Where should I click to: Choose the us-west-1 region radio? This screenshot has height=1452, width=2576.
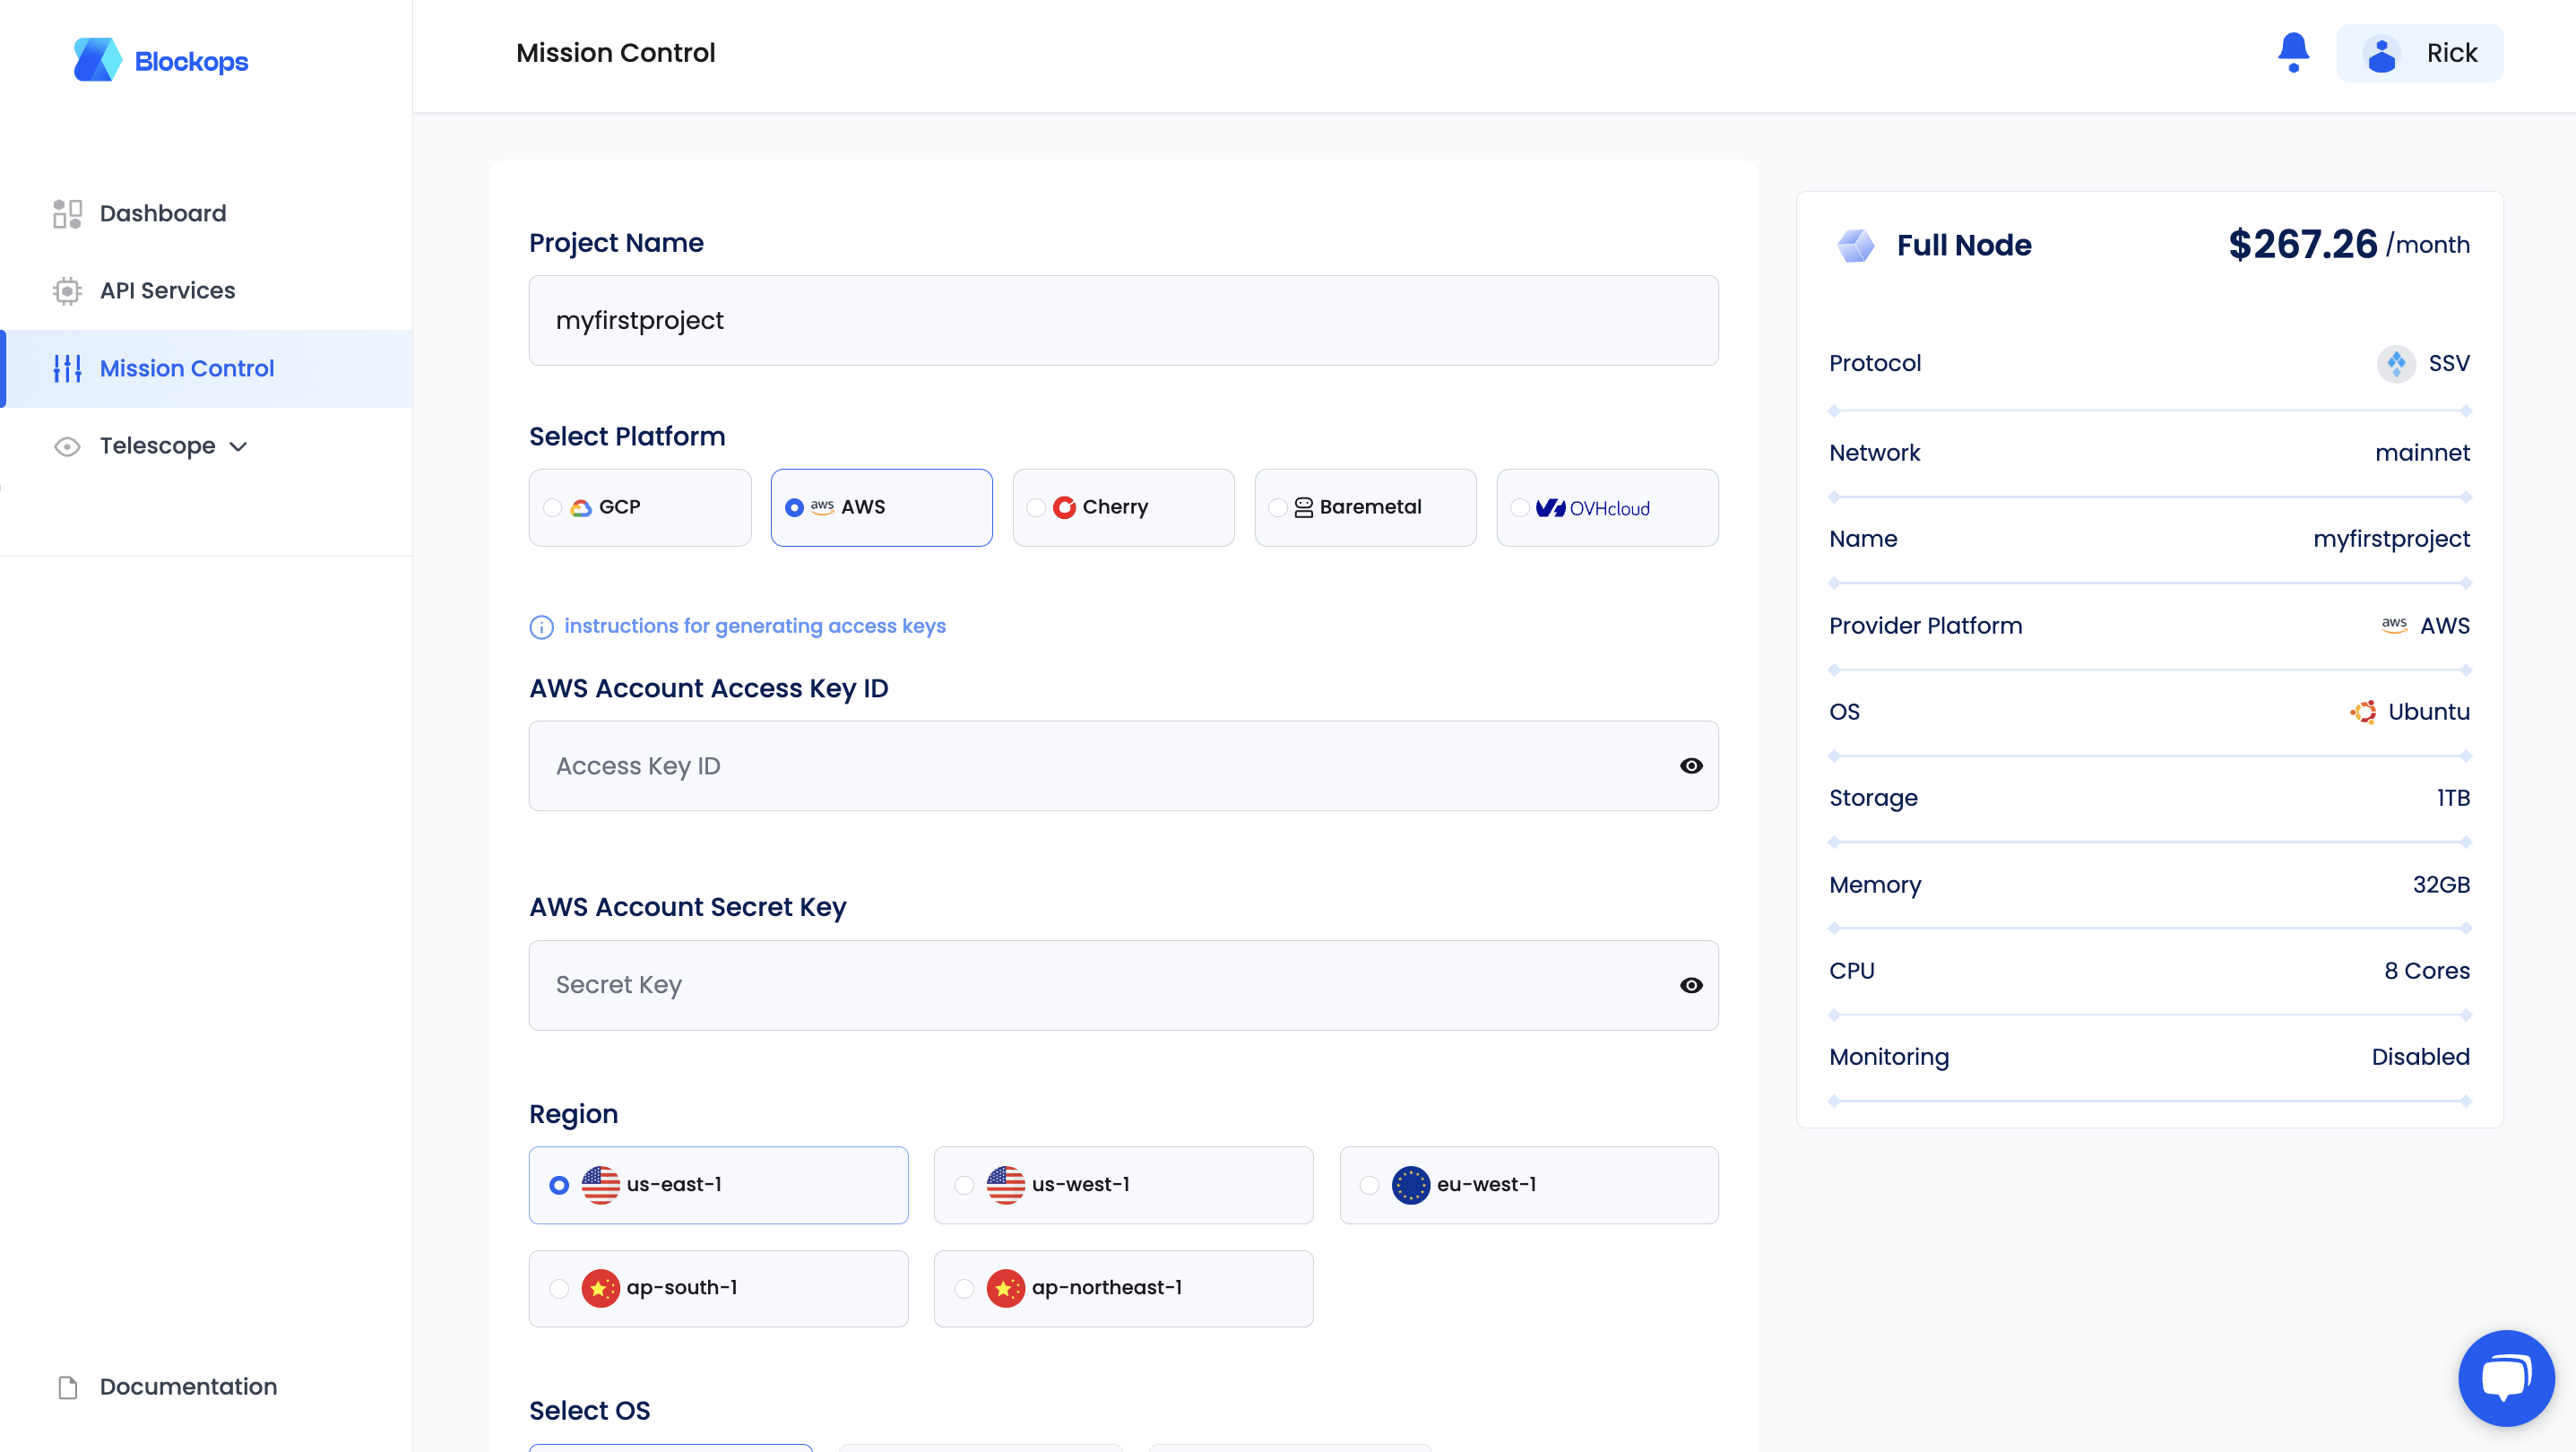(x=964, y=1185)
